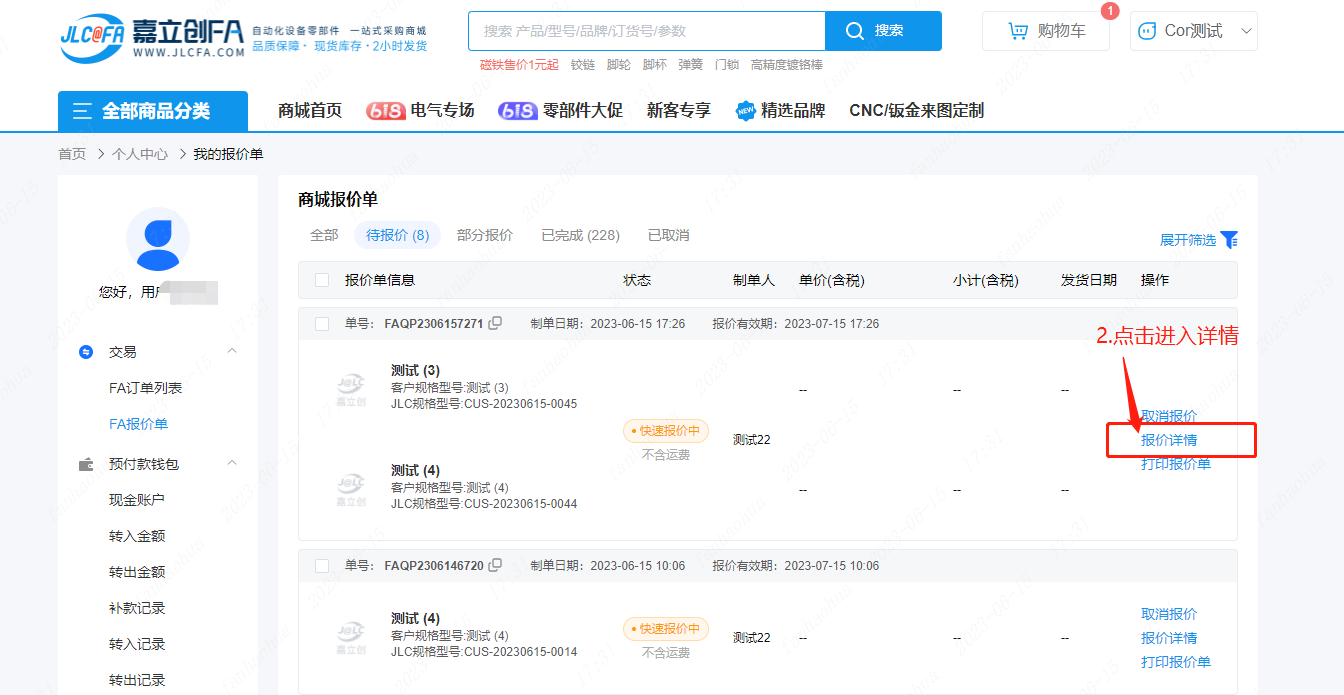Check the box for order FAQP2306157271
The width and height of the screenshot is (1344, 695).
point(322,324)
